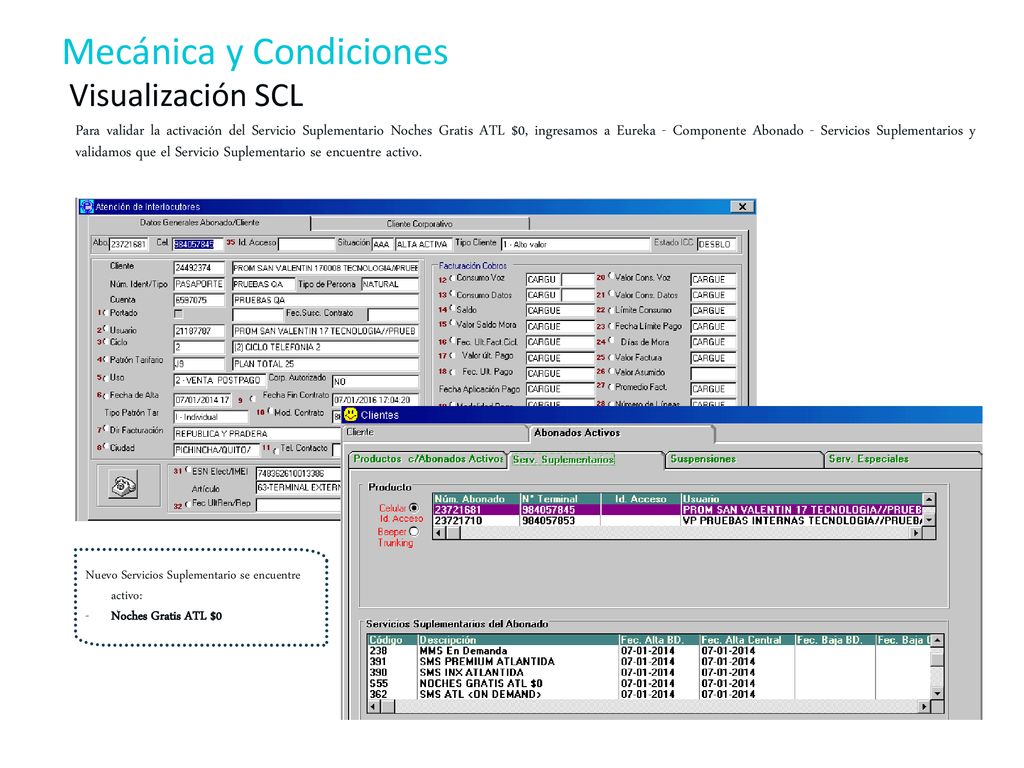This screenshot has width=1024, height=768.
Task: Click terminal number 984057853
Action: click(x=549, y=520)
